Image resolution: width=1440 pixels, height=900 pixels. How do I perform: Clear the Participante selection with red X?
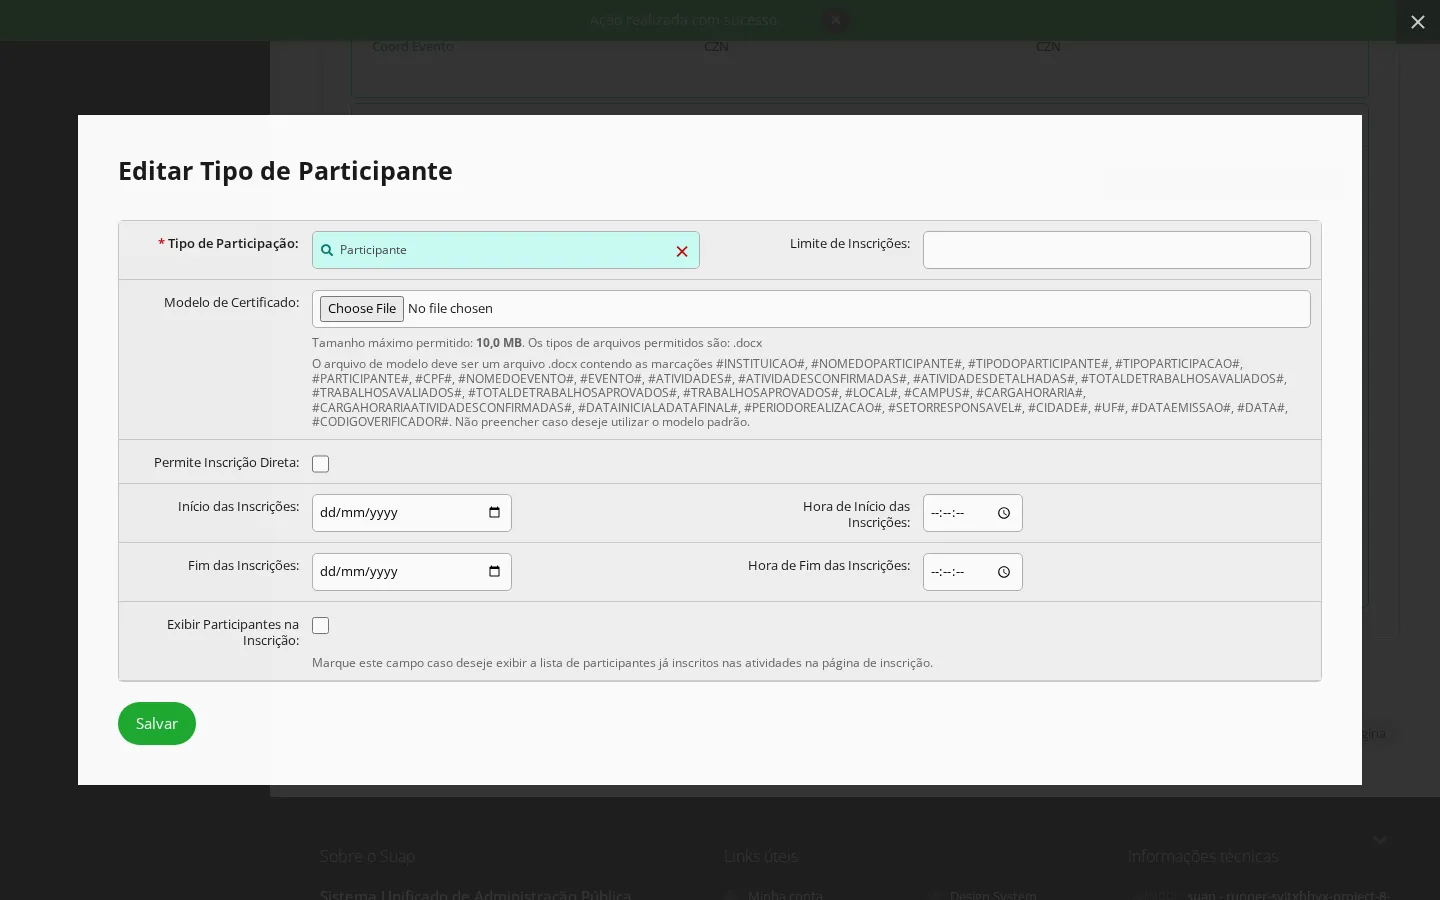pyautogui.click(x=682, y=251)
